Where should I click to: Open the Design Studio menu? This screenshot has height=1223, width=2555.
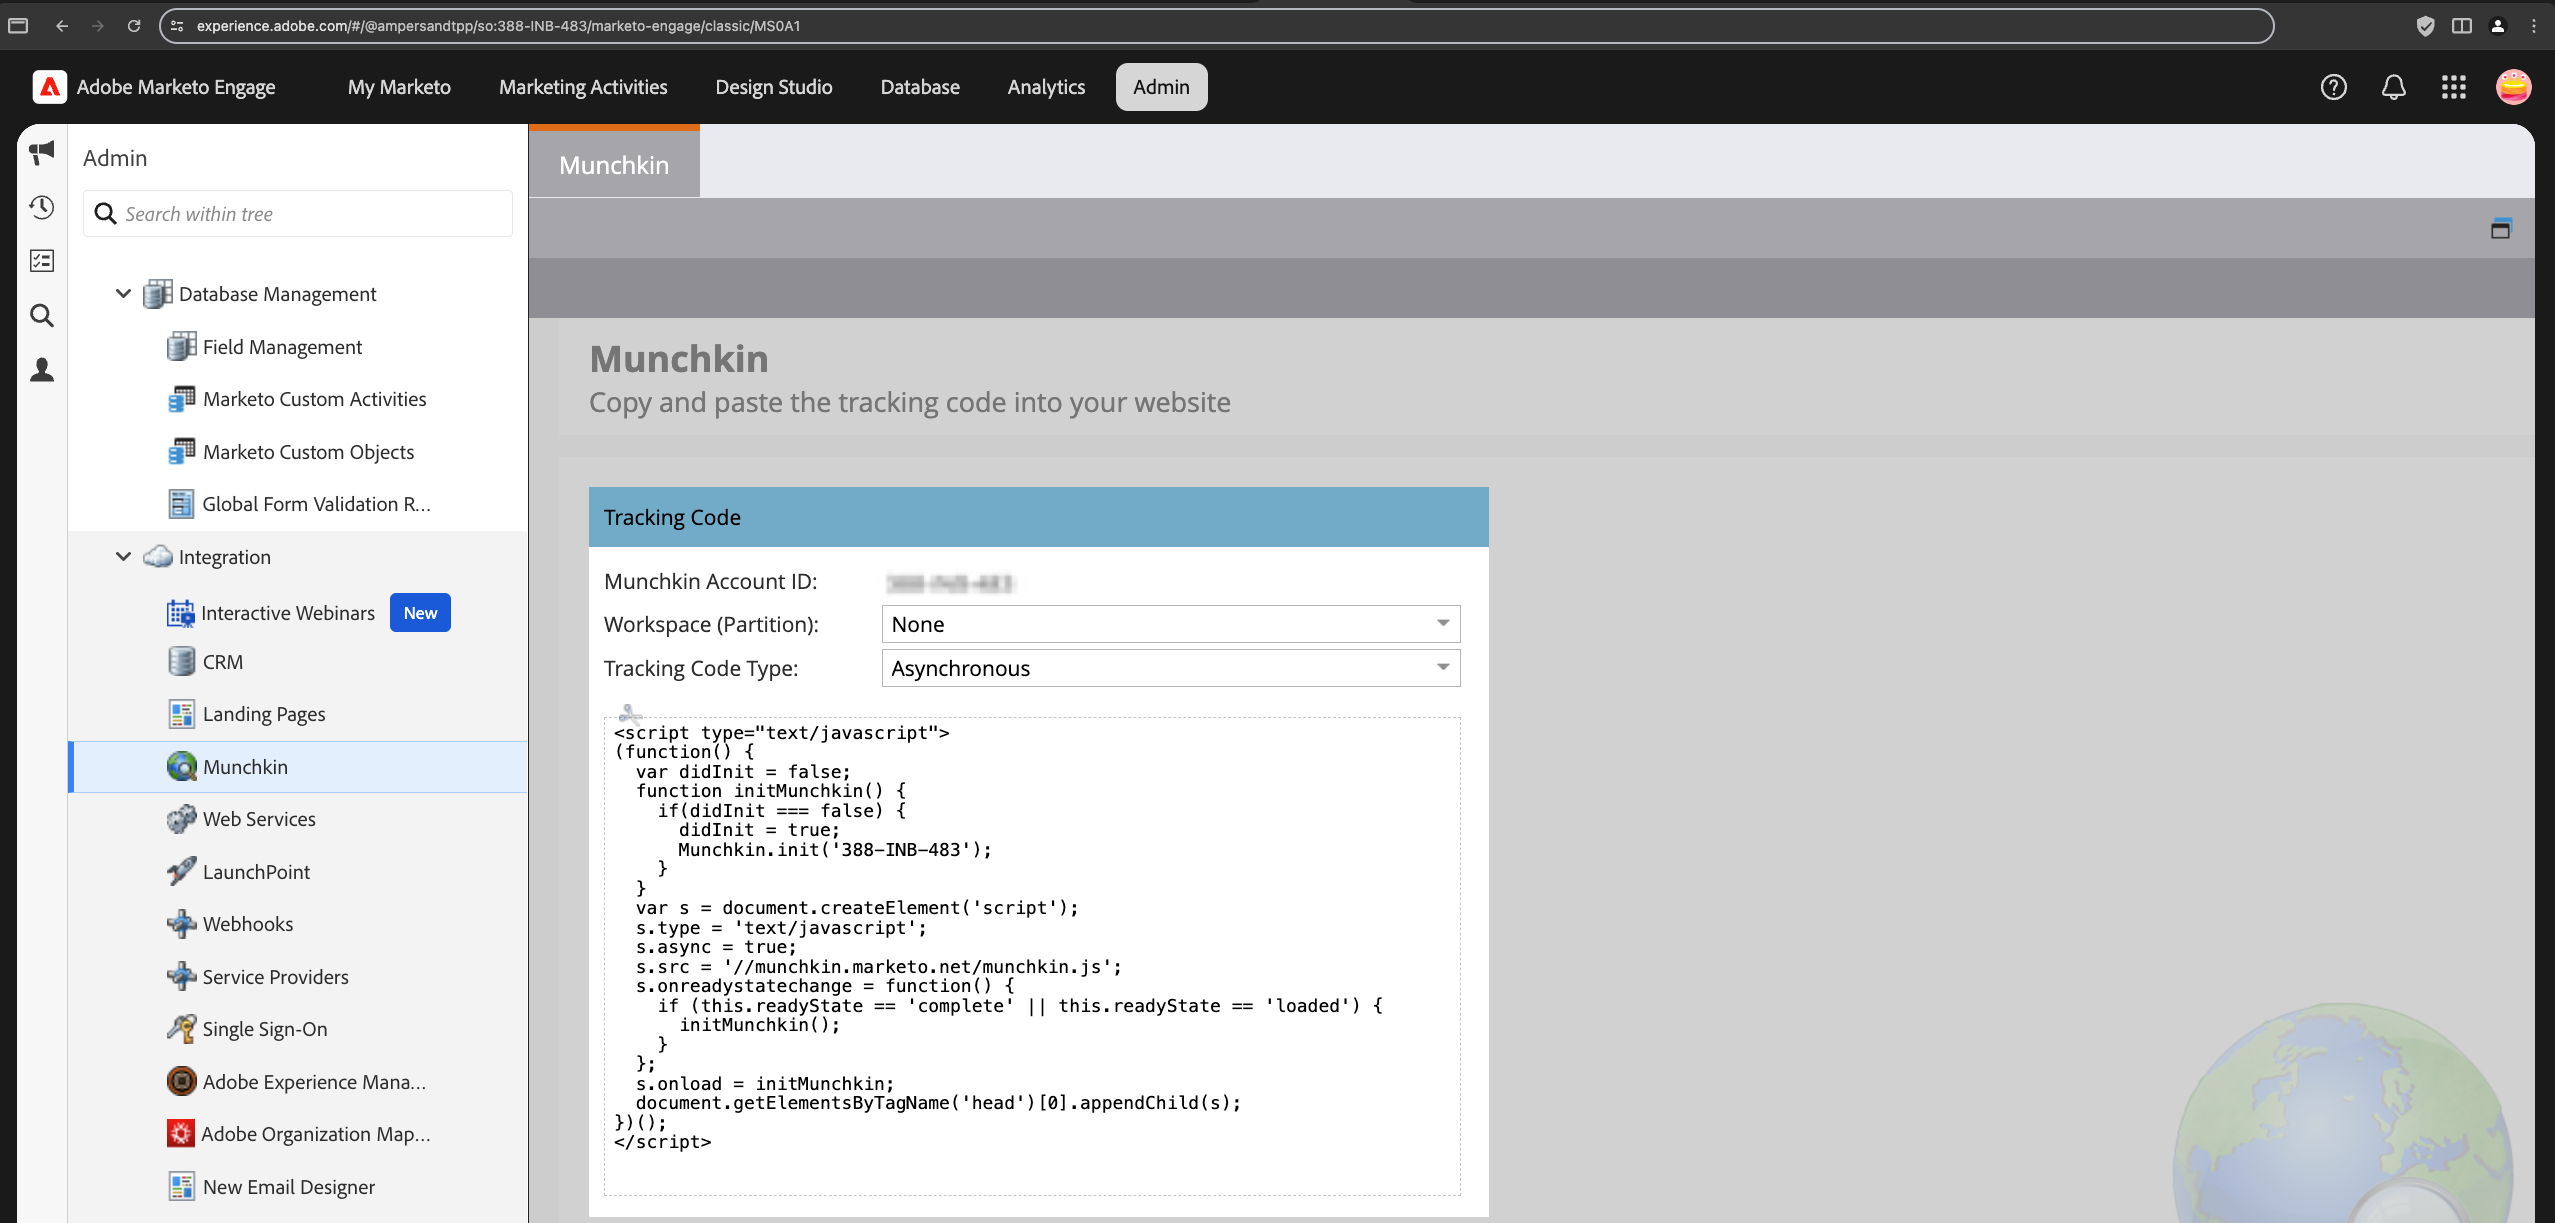click(x=773, y=87)
